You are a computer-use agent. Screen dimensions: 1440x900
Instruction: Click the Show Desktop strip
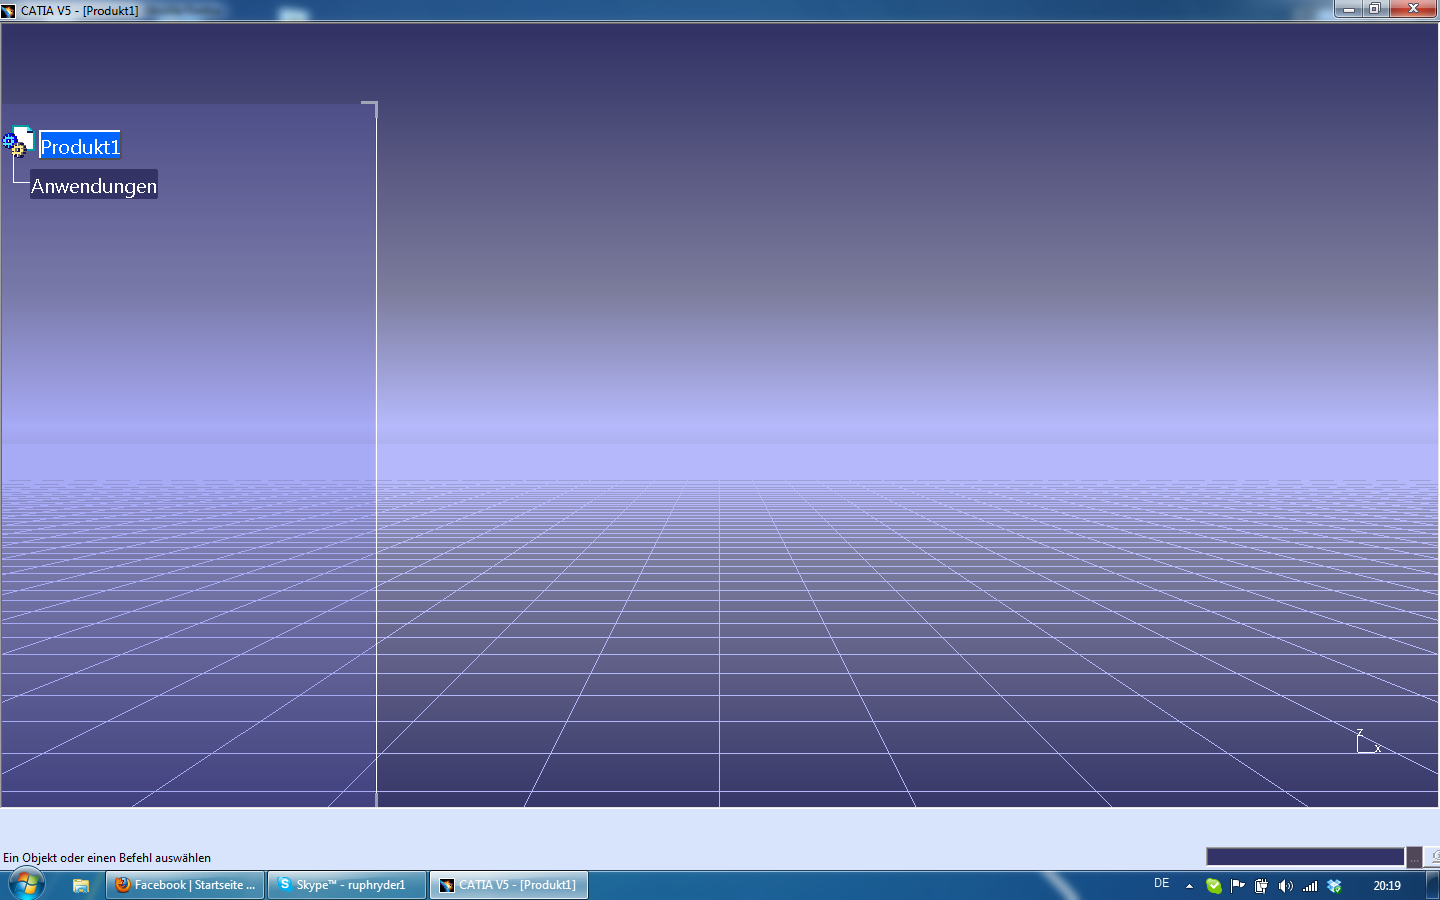(x=1433, y=885)
